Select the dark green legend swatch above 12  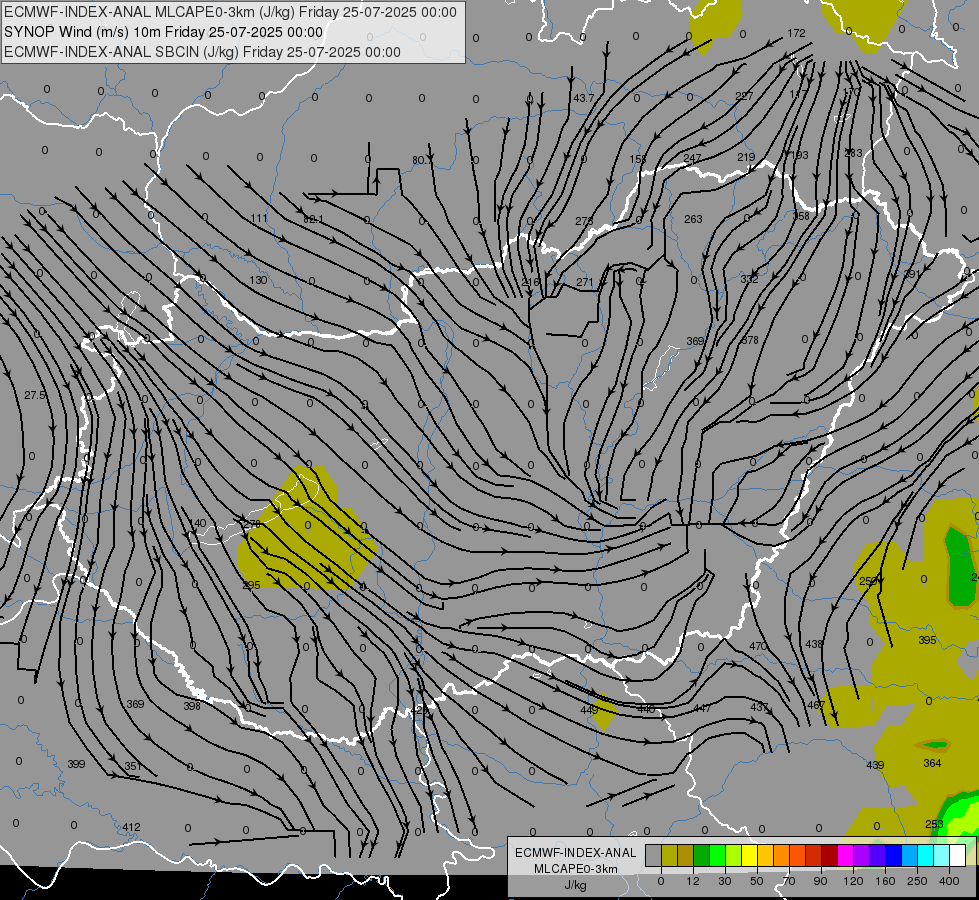pyautogui.click(x=701, y=855)
